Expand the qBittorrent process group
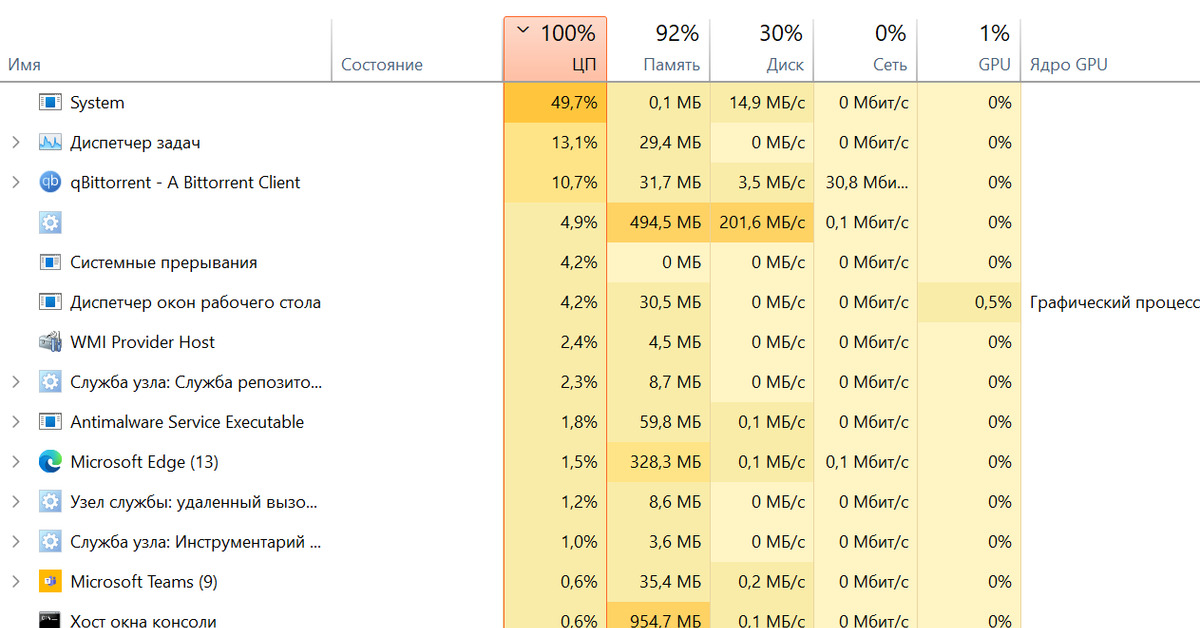Image resolution: width=1200 pixels, height=628 pixels. pyautogui.click(x=15, y=182)
